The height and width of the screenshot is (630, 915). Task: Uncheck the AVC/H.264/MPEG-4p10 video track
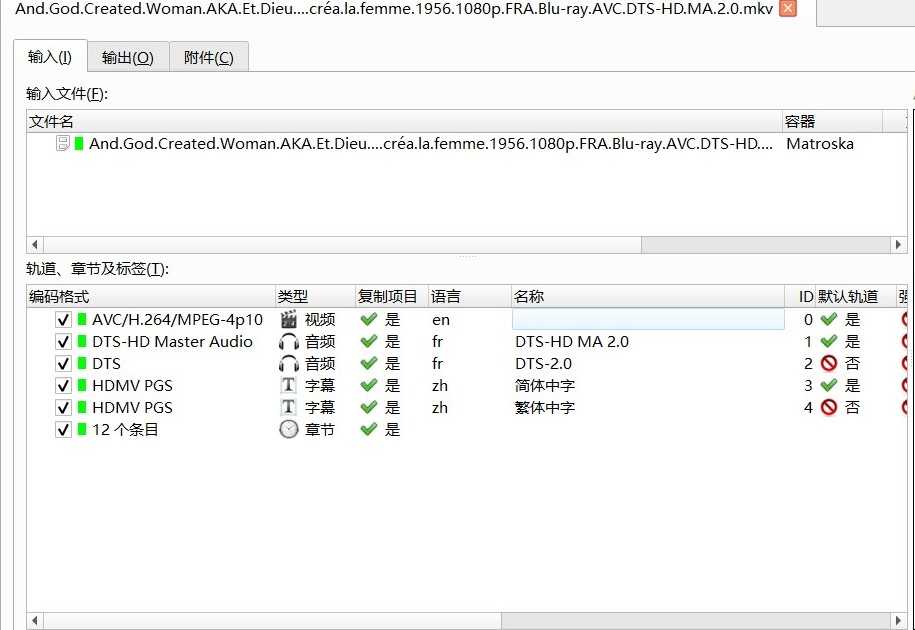63,320
